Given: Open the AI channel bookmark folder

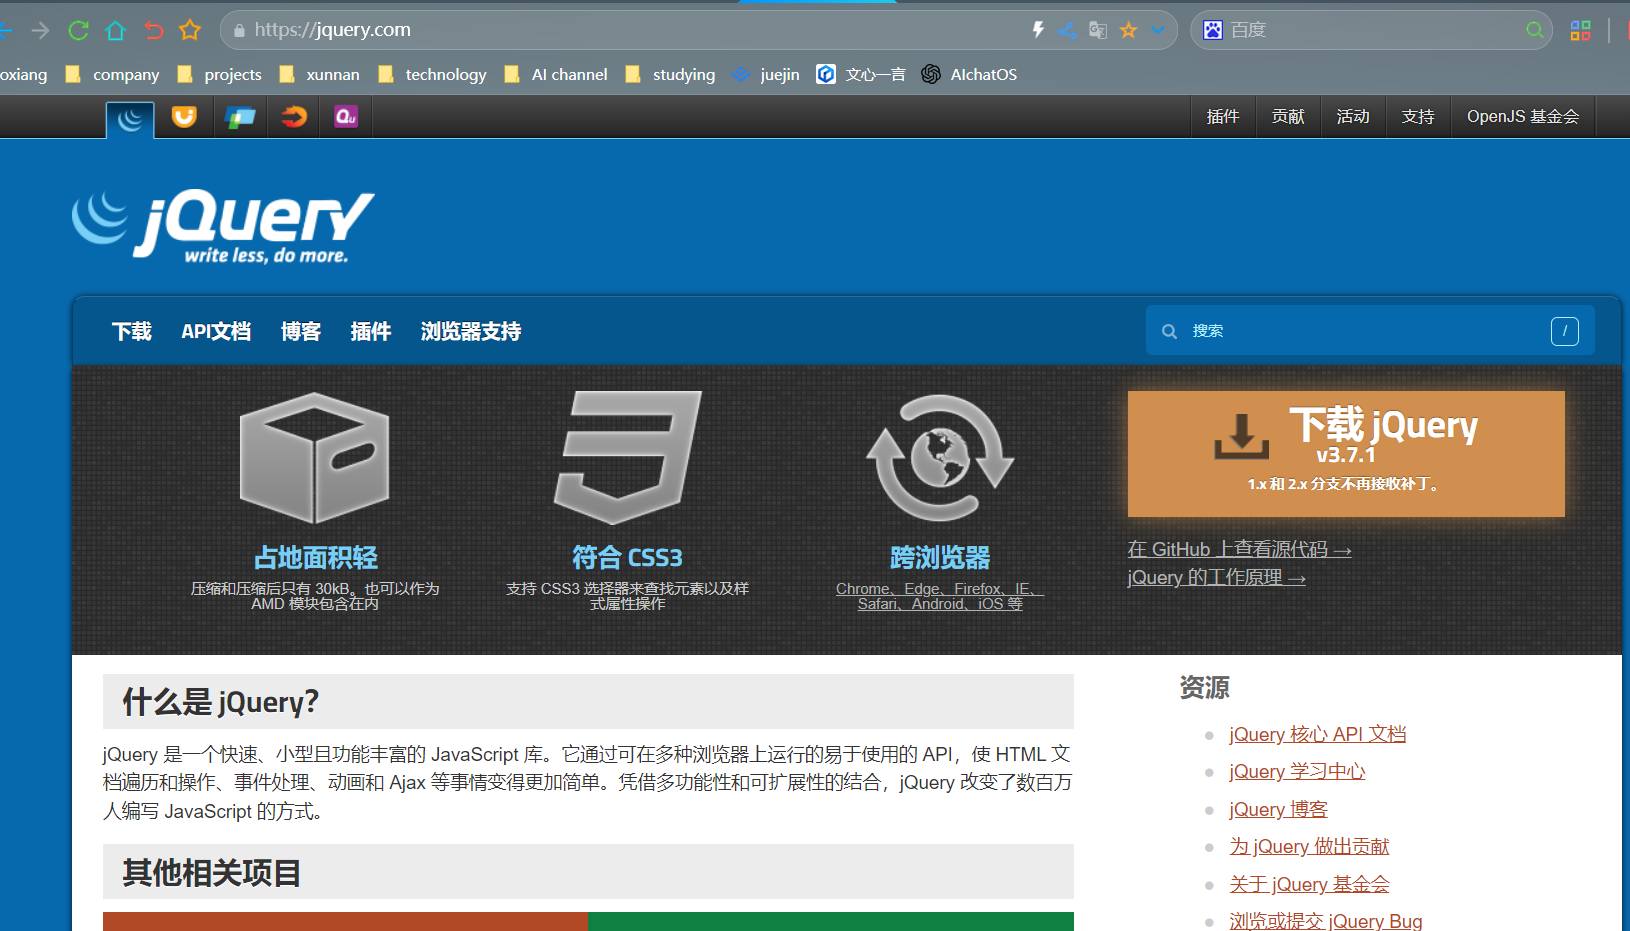Looking at the screenshot, I should tap(556, 74).
